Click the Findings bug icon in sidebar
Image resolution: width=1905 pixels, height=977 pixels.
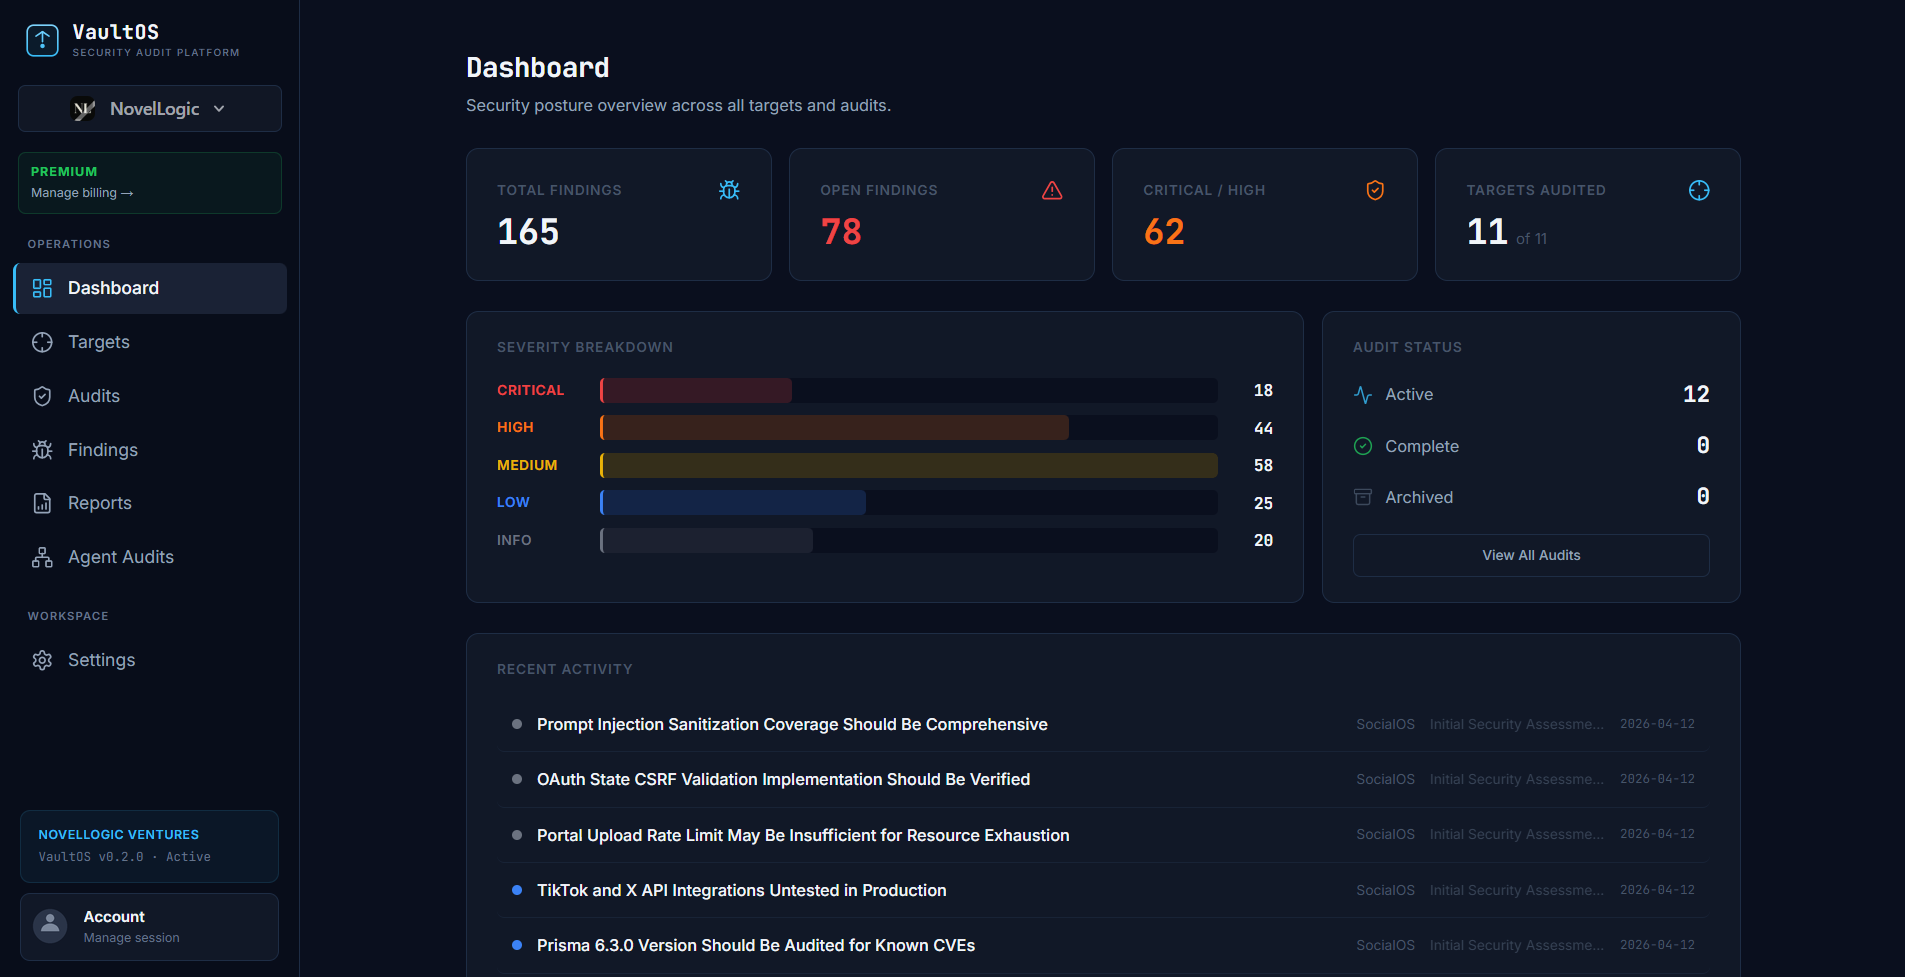(x=42, y=450)
